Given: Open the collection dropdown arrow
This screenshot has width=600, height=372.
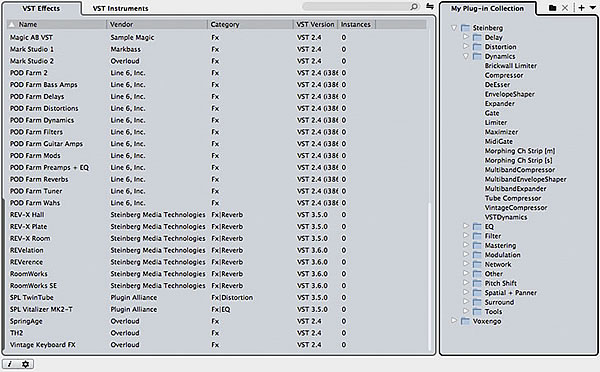Looking at the screenshot, I should click(592, 8).
